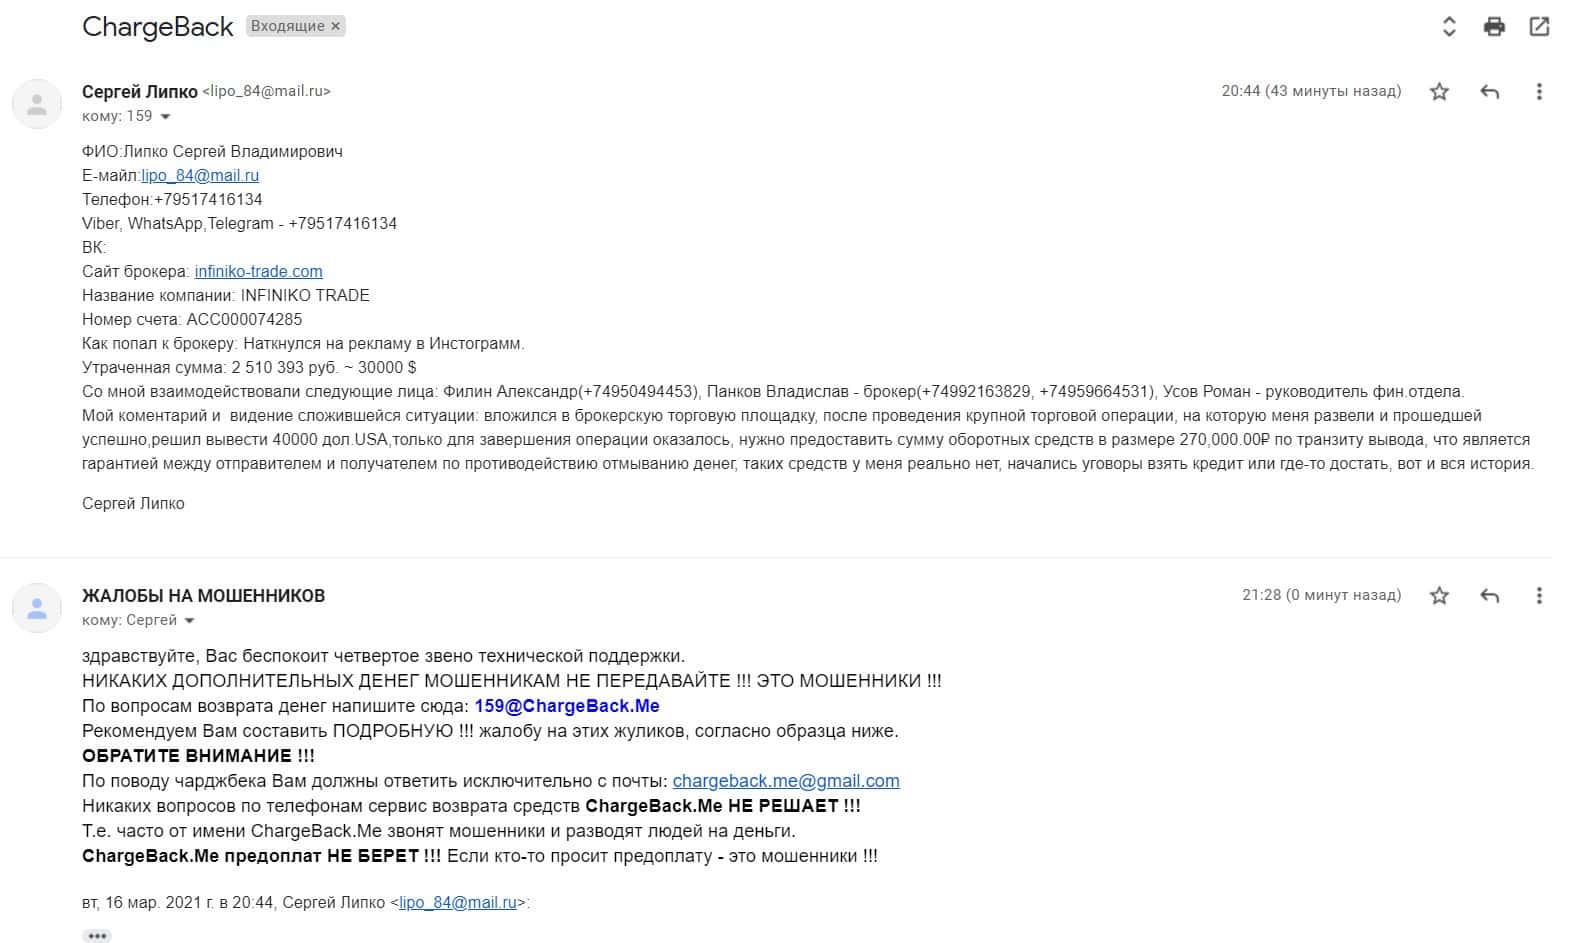Expand or collapse all messages arrows

1449,27
